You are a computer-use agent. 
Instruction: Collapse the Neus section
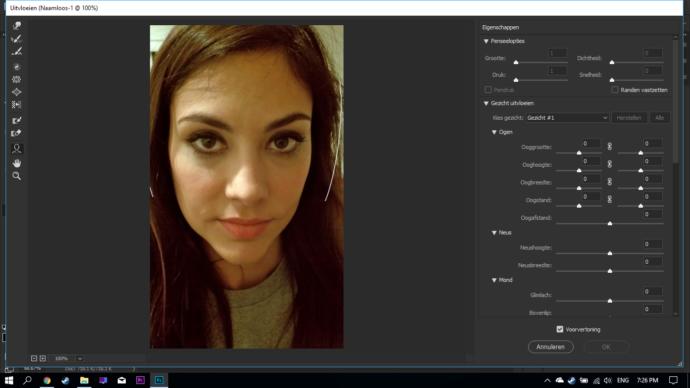[x=494, y=233]
